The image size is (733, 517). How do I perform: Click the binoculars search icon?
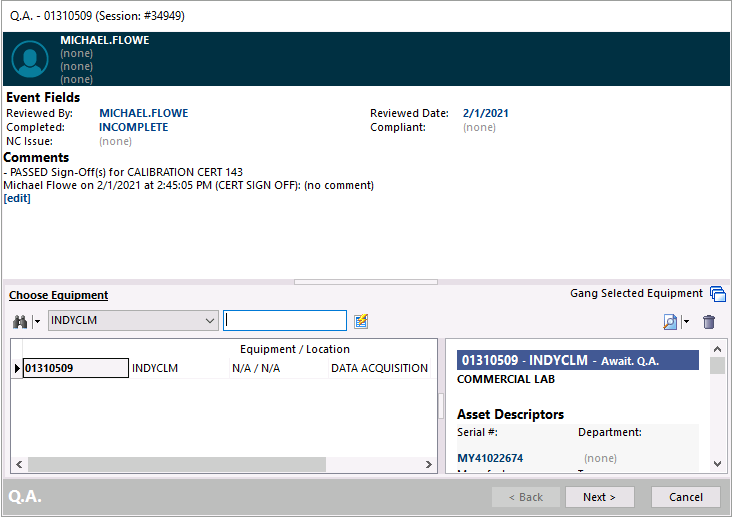[x=19, y=321]
